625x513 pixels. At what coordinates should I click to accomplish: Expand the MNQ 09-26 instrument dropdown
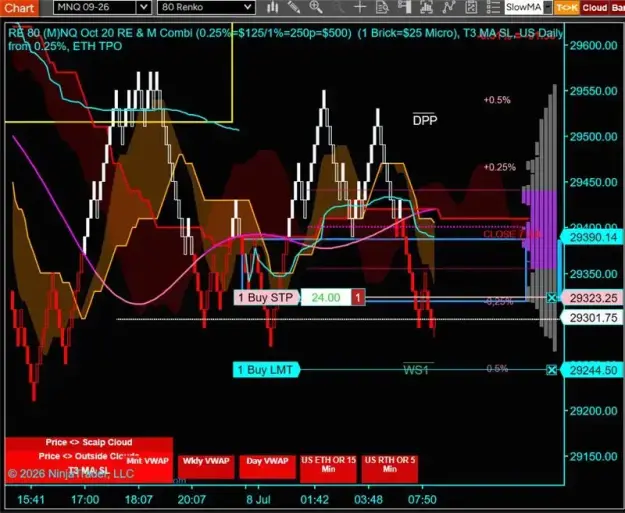click(144, 7)
